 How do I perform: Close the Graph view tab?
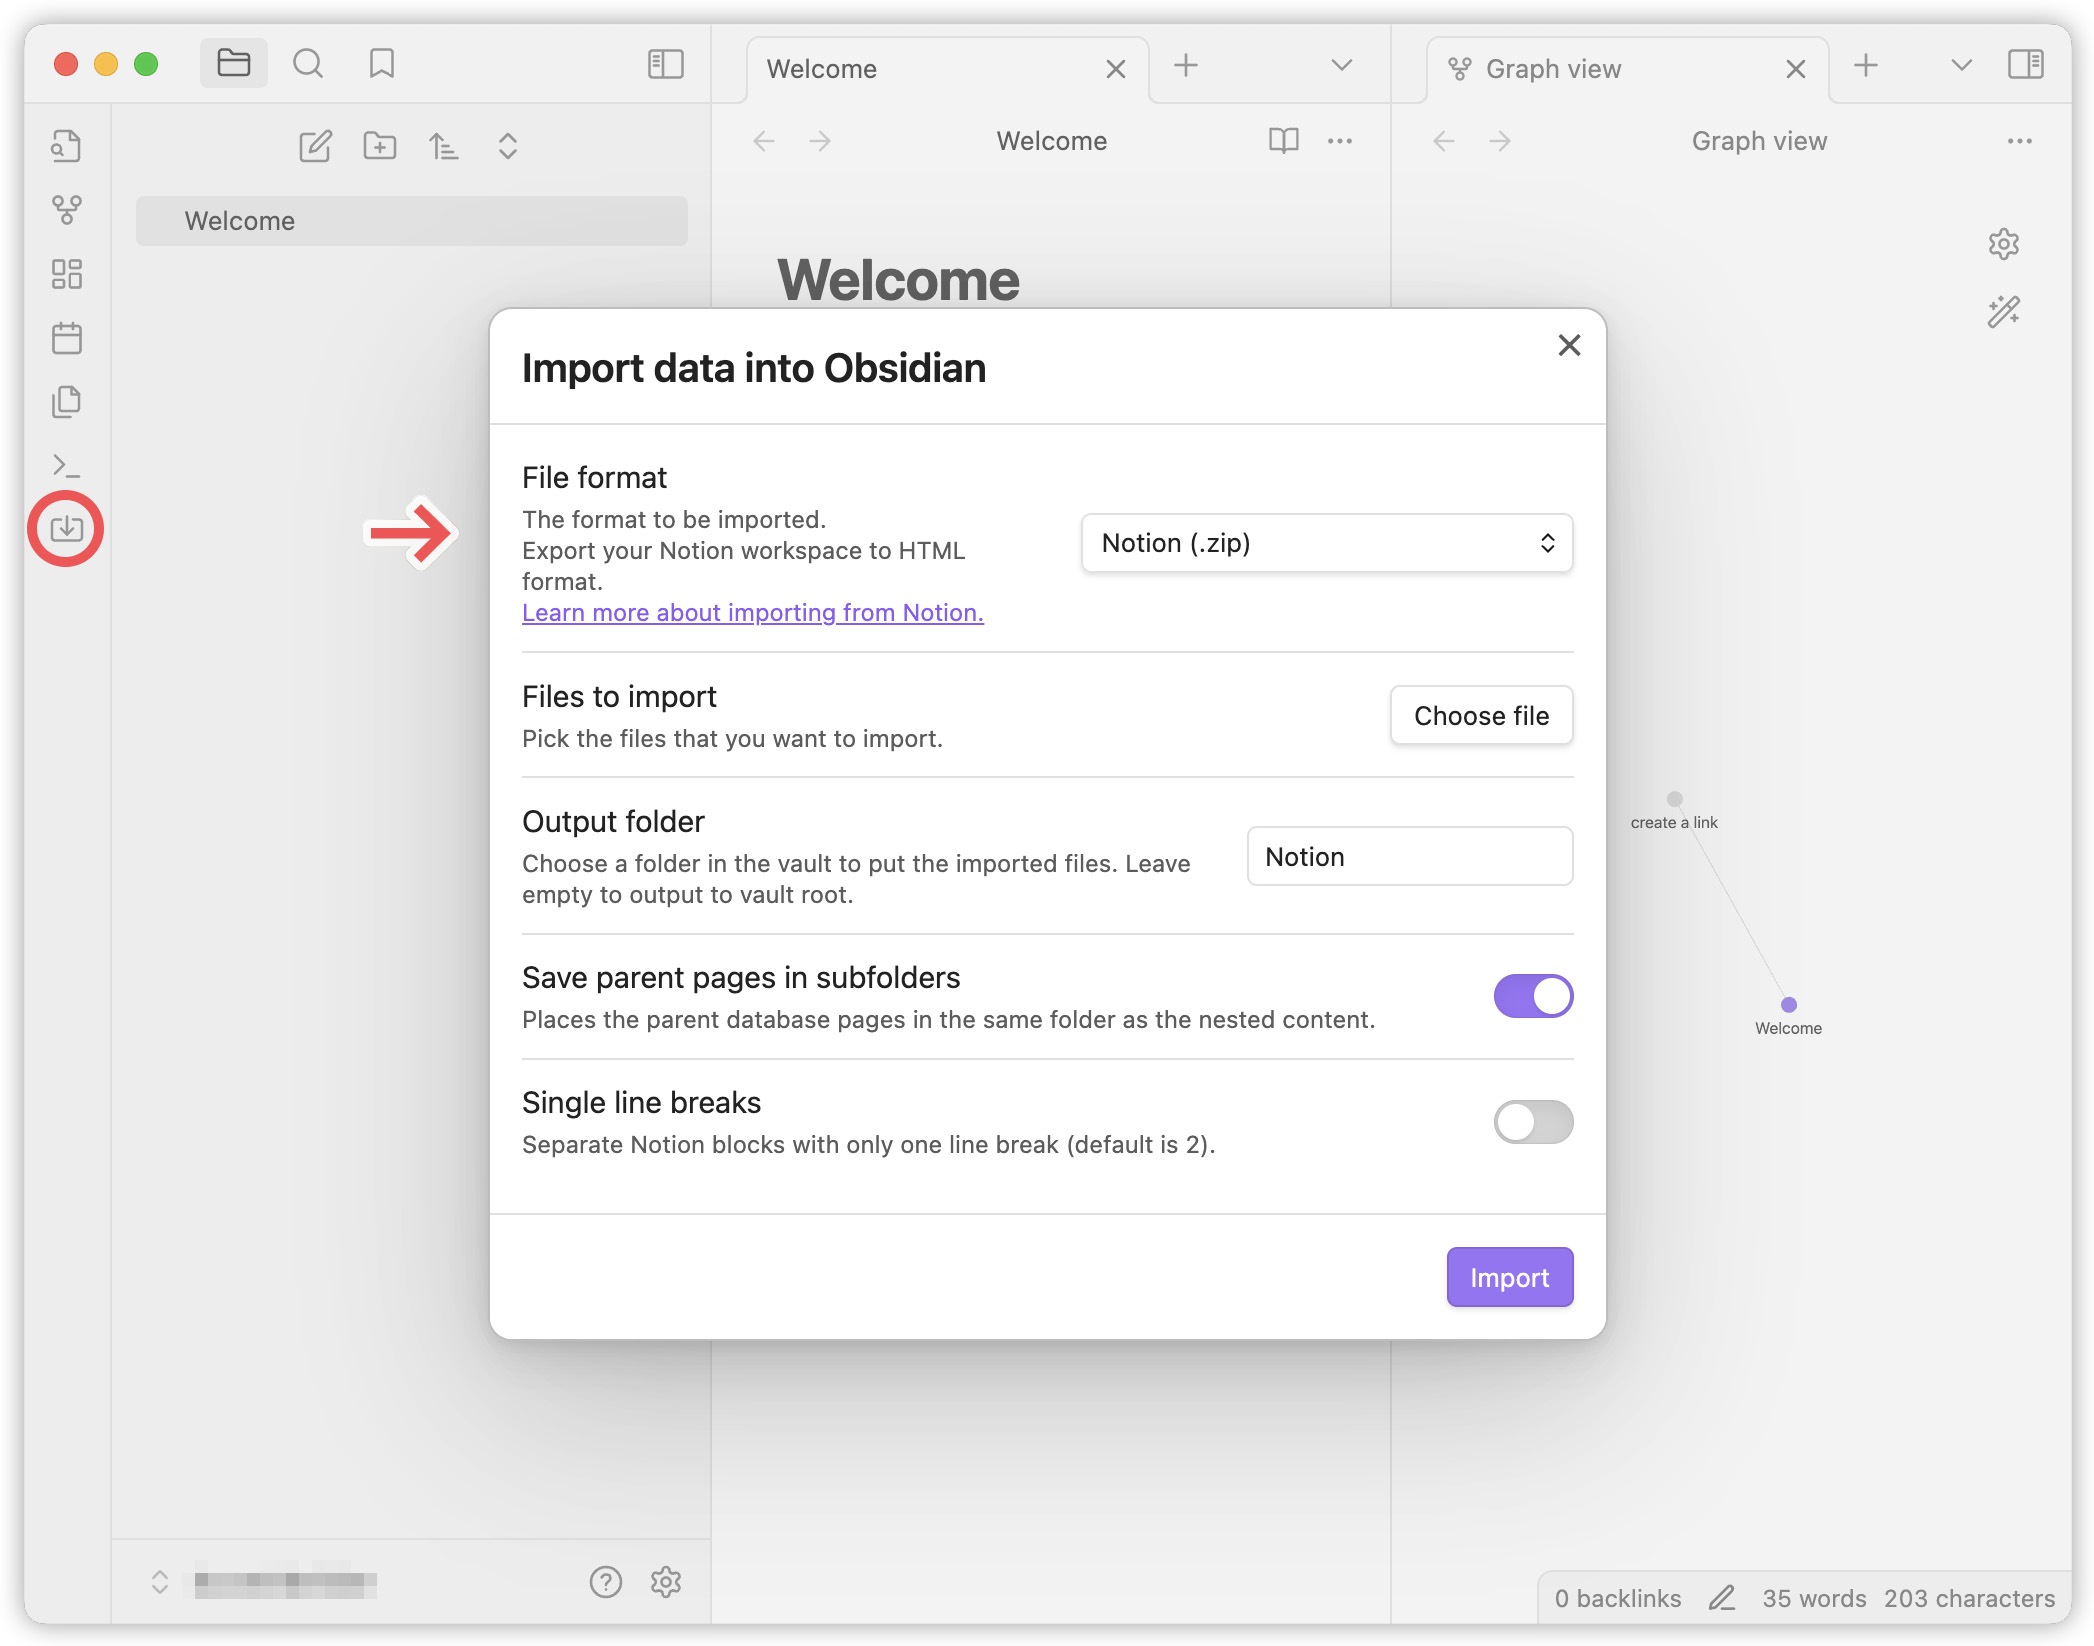pyautogui.click(x=1795, y=69)
